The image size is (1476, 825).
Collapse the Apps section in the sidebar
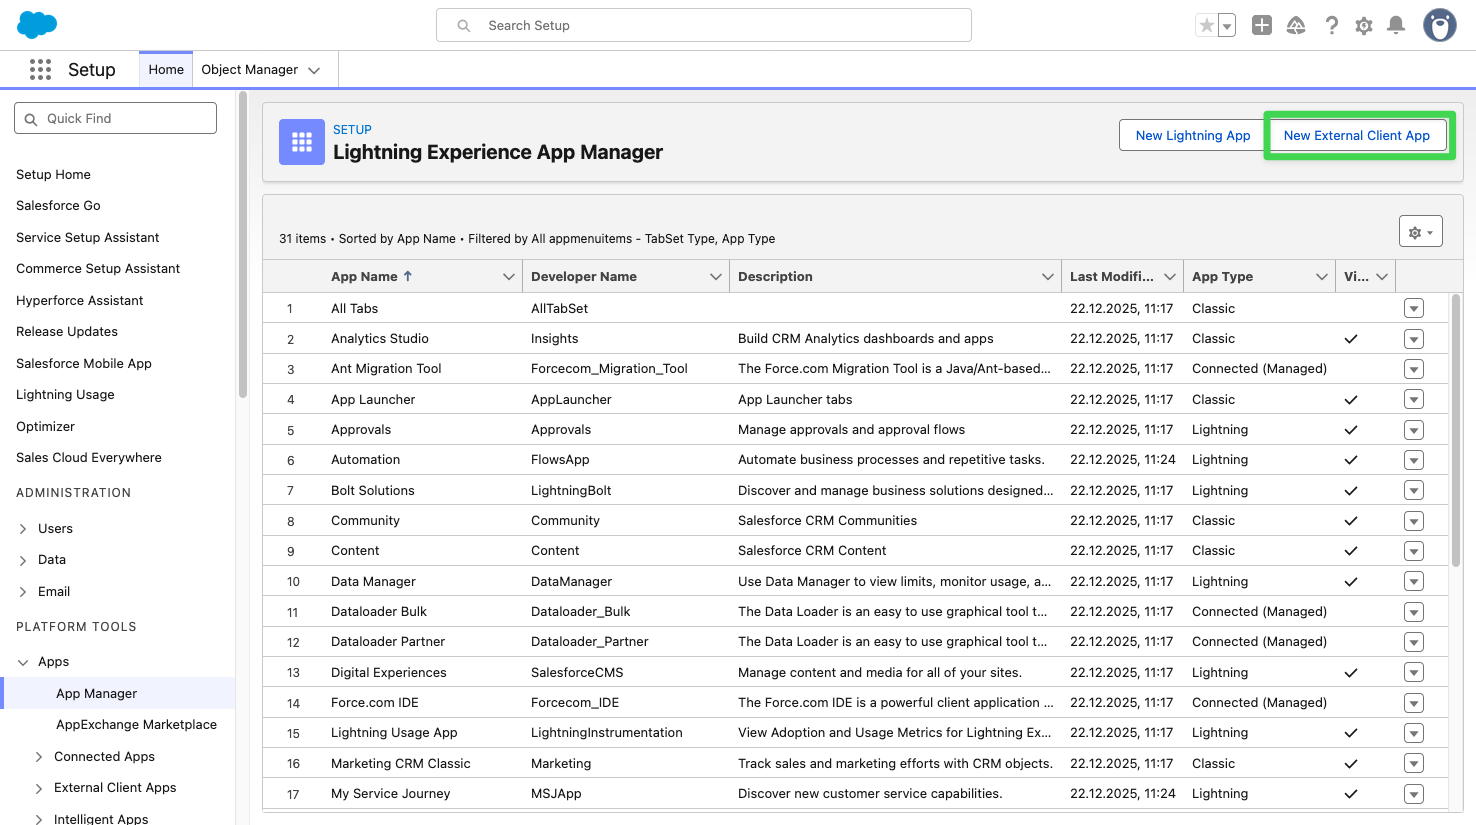pyautogui.click(x=23, y=661)
